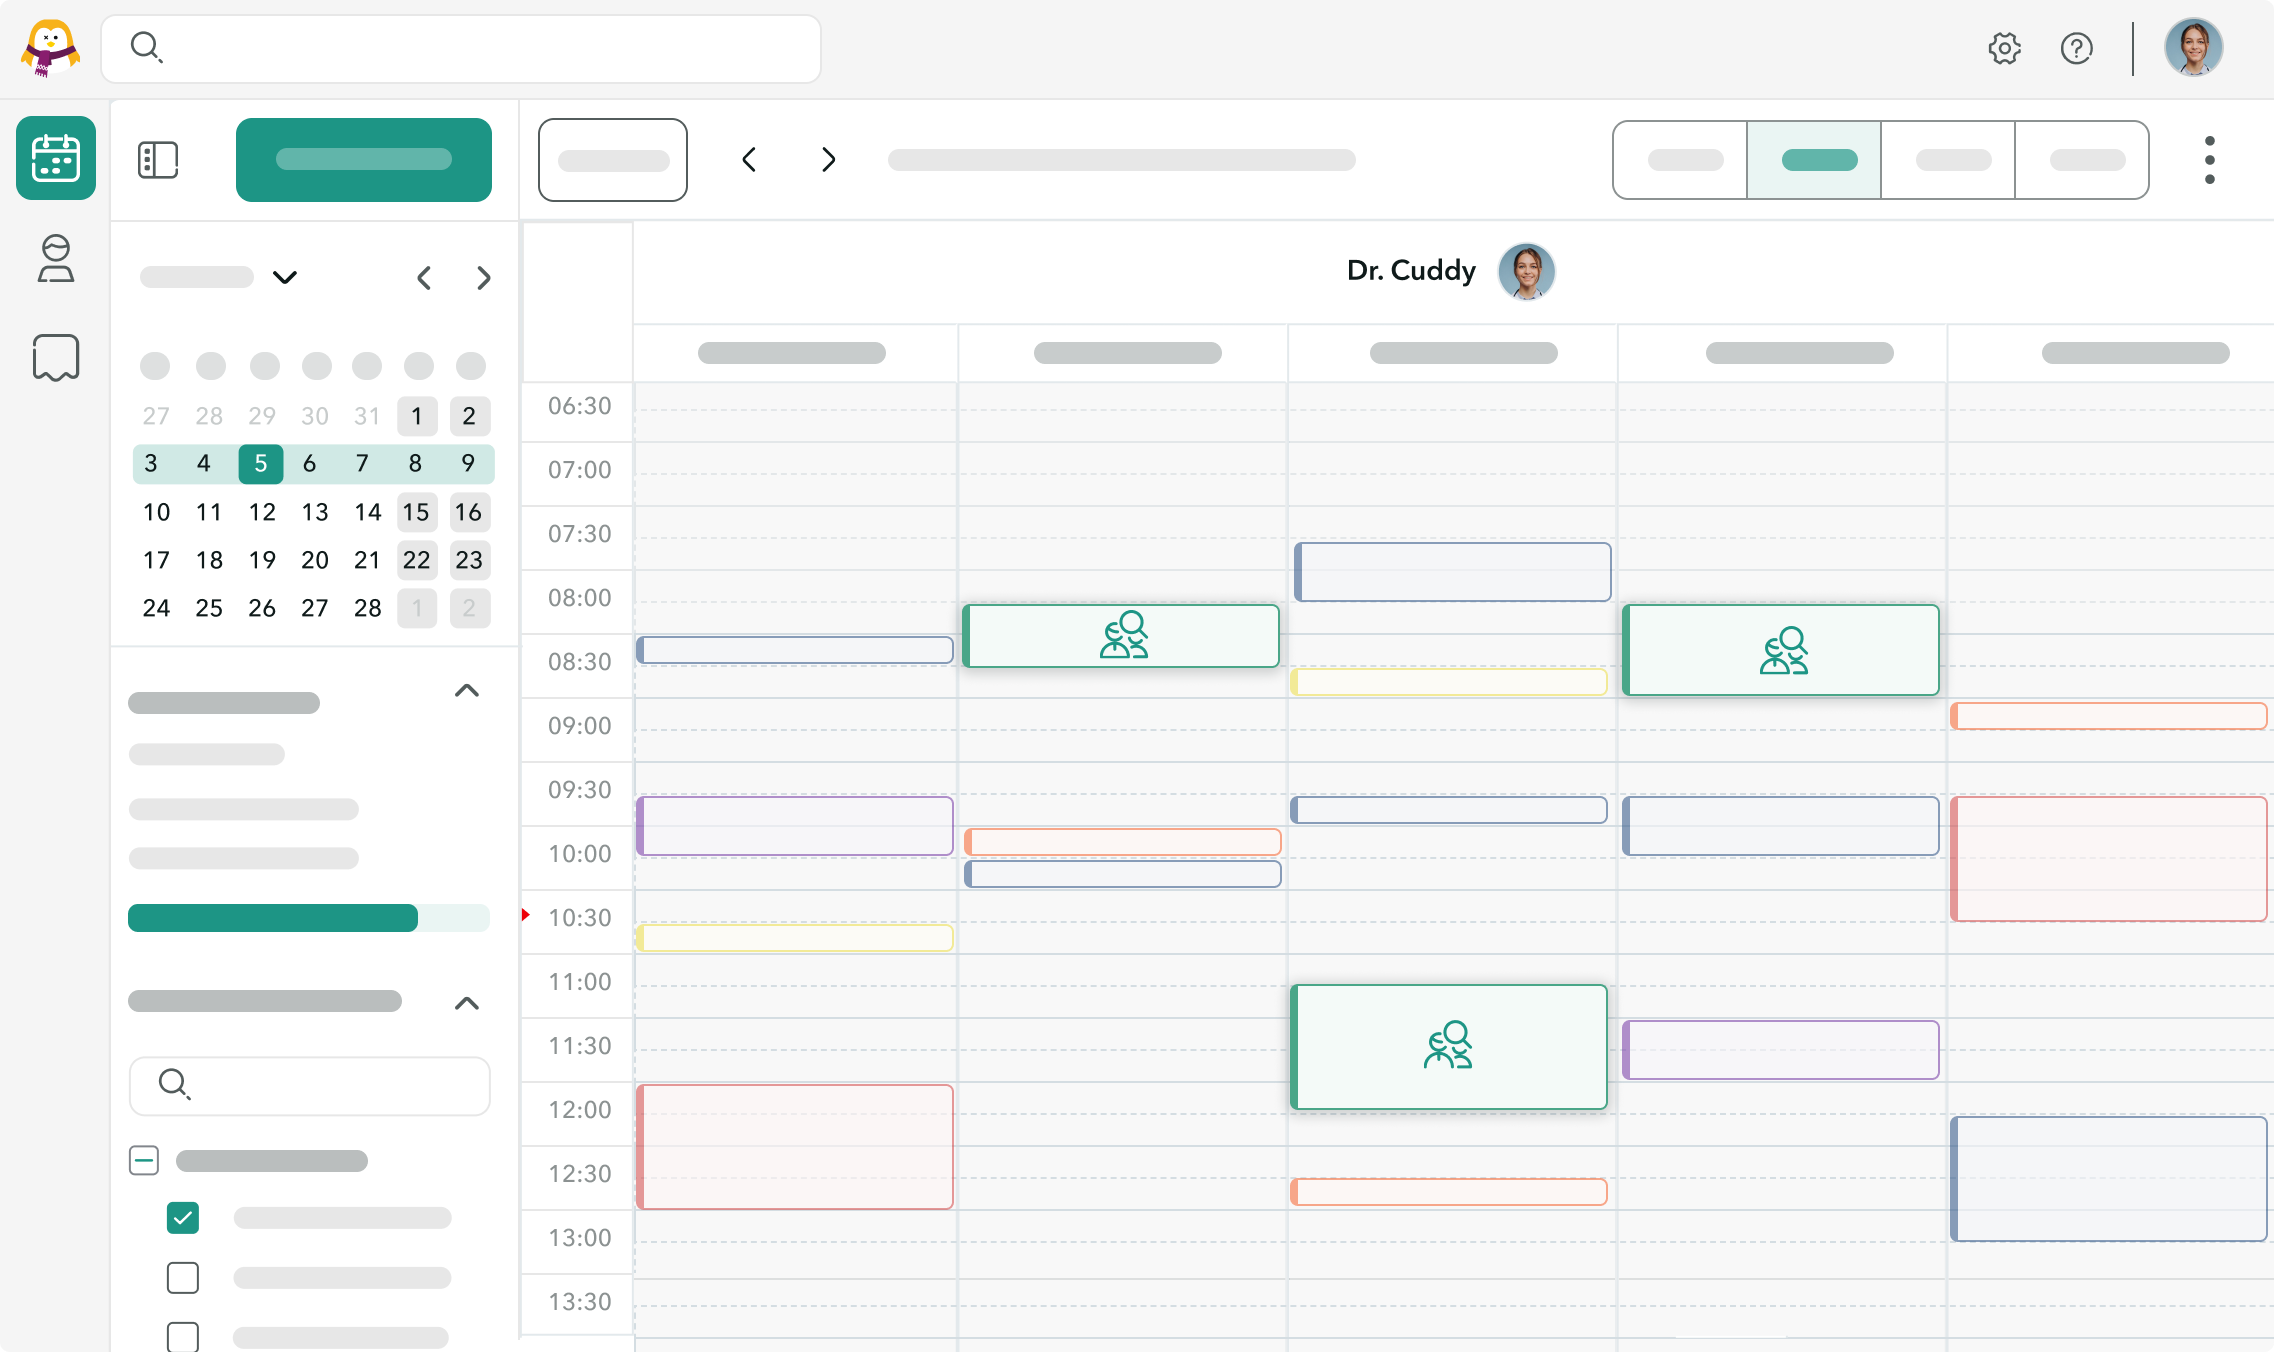The width and height of the screenshot is (2274, 1352).
Task: Select day 22 in mini calendar
Action: pyautogui.click(x=417, y=560)
